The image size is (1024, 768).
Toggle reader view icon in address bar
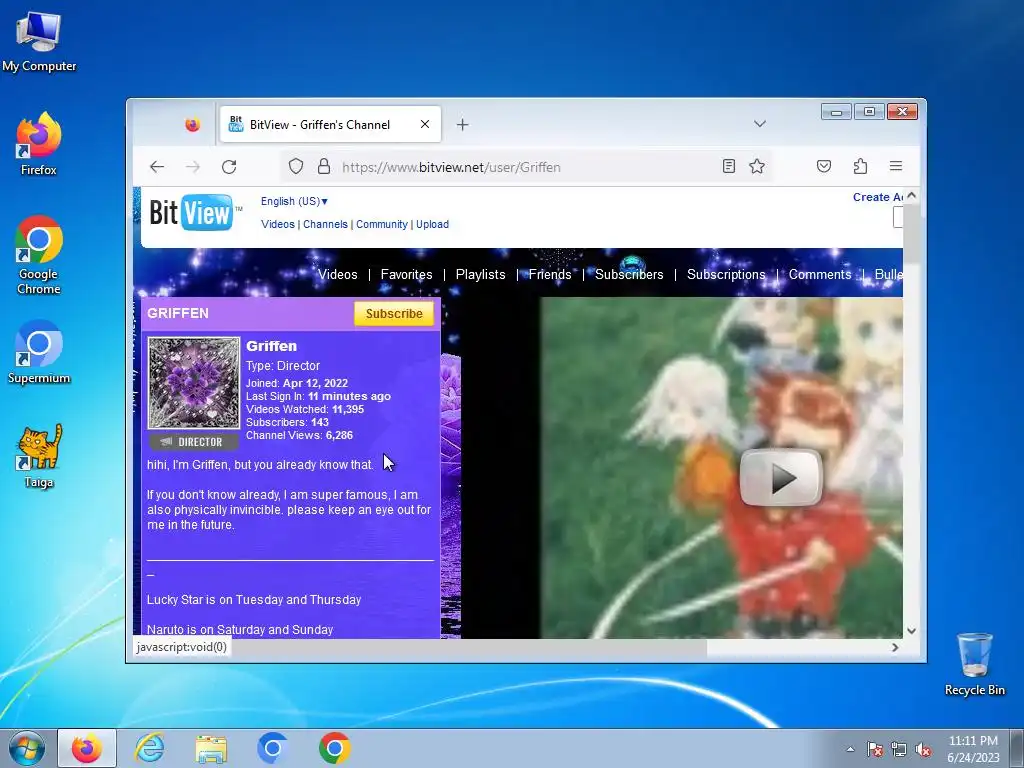729,167
